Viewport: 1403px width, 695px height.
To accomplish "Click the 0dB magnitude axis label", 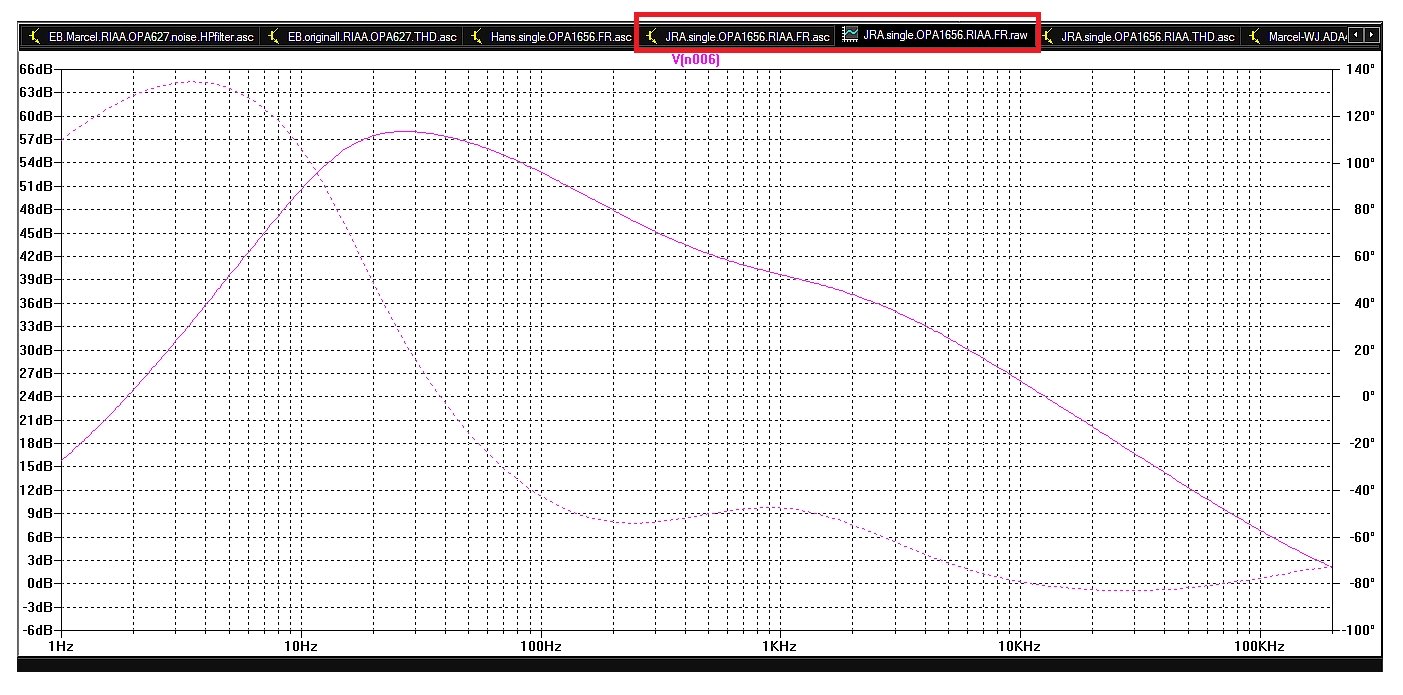I will 39,583.
